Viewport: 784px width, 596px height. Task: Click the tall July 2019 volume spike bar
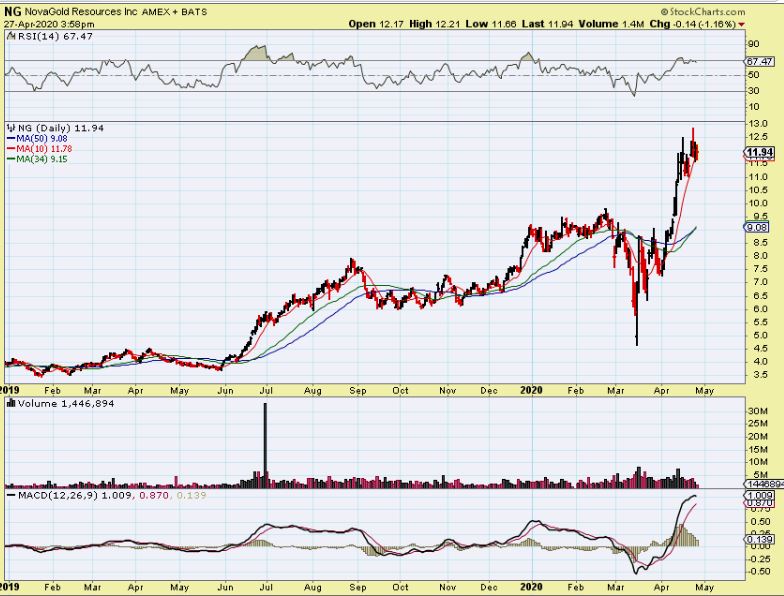(265, 445)
